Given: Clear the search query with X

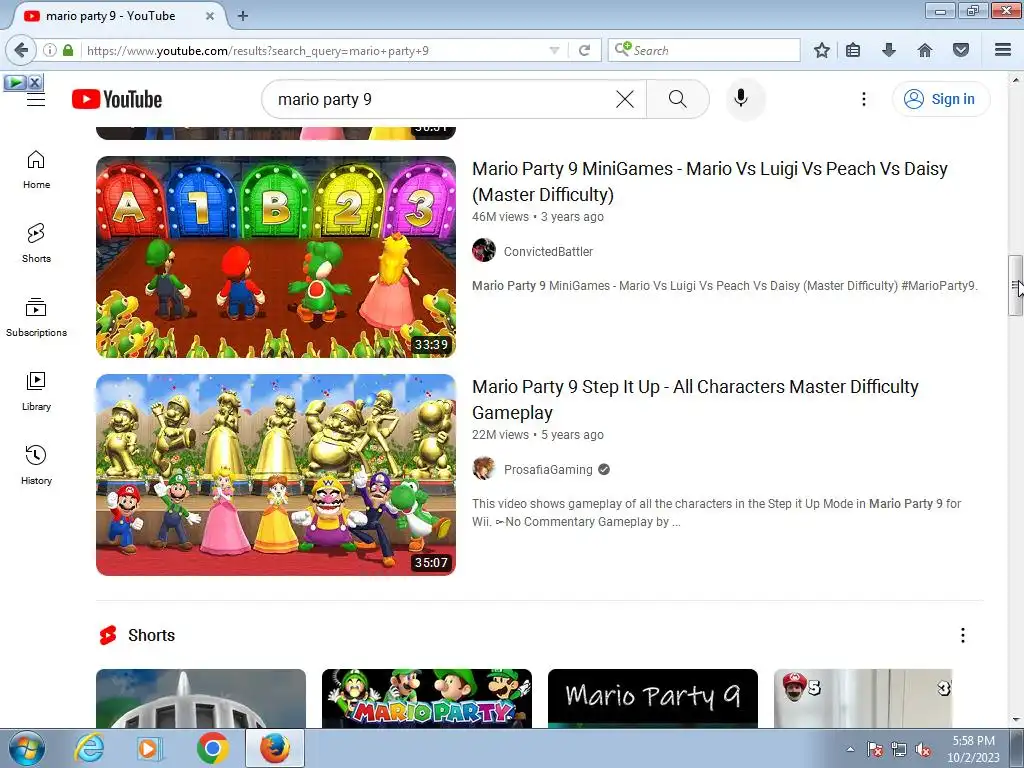Looking at the screenshot, I should [x=624, y=99].
